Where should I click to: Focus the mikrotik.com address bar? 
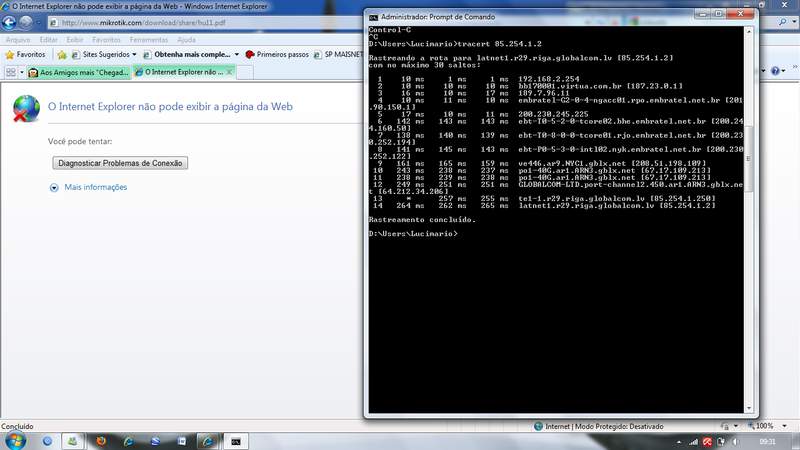tap(204, 22)
